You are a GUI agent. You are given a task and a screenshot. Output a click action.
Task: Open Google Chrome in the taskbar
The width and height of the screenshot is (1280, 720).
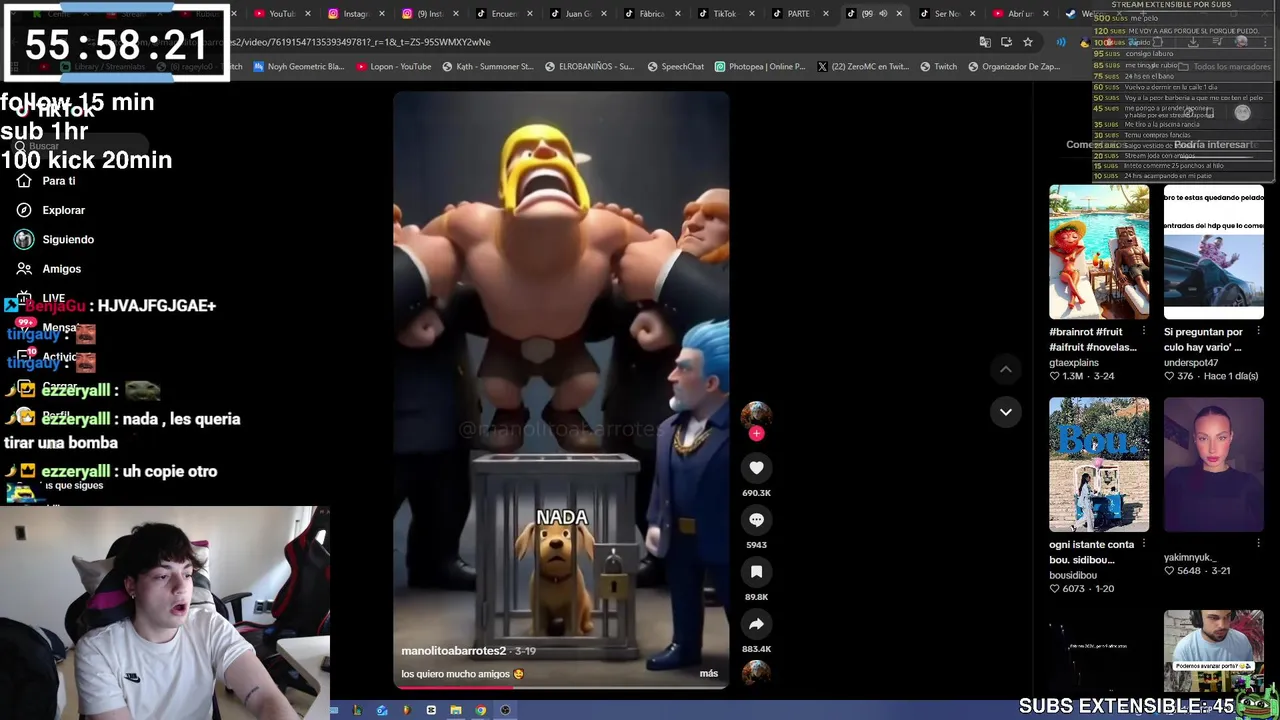(x=480, y=711)
